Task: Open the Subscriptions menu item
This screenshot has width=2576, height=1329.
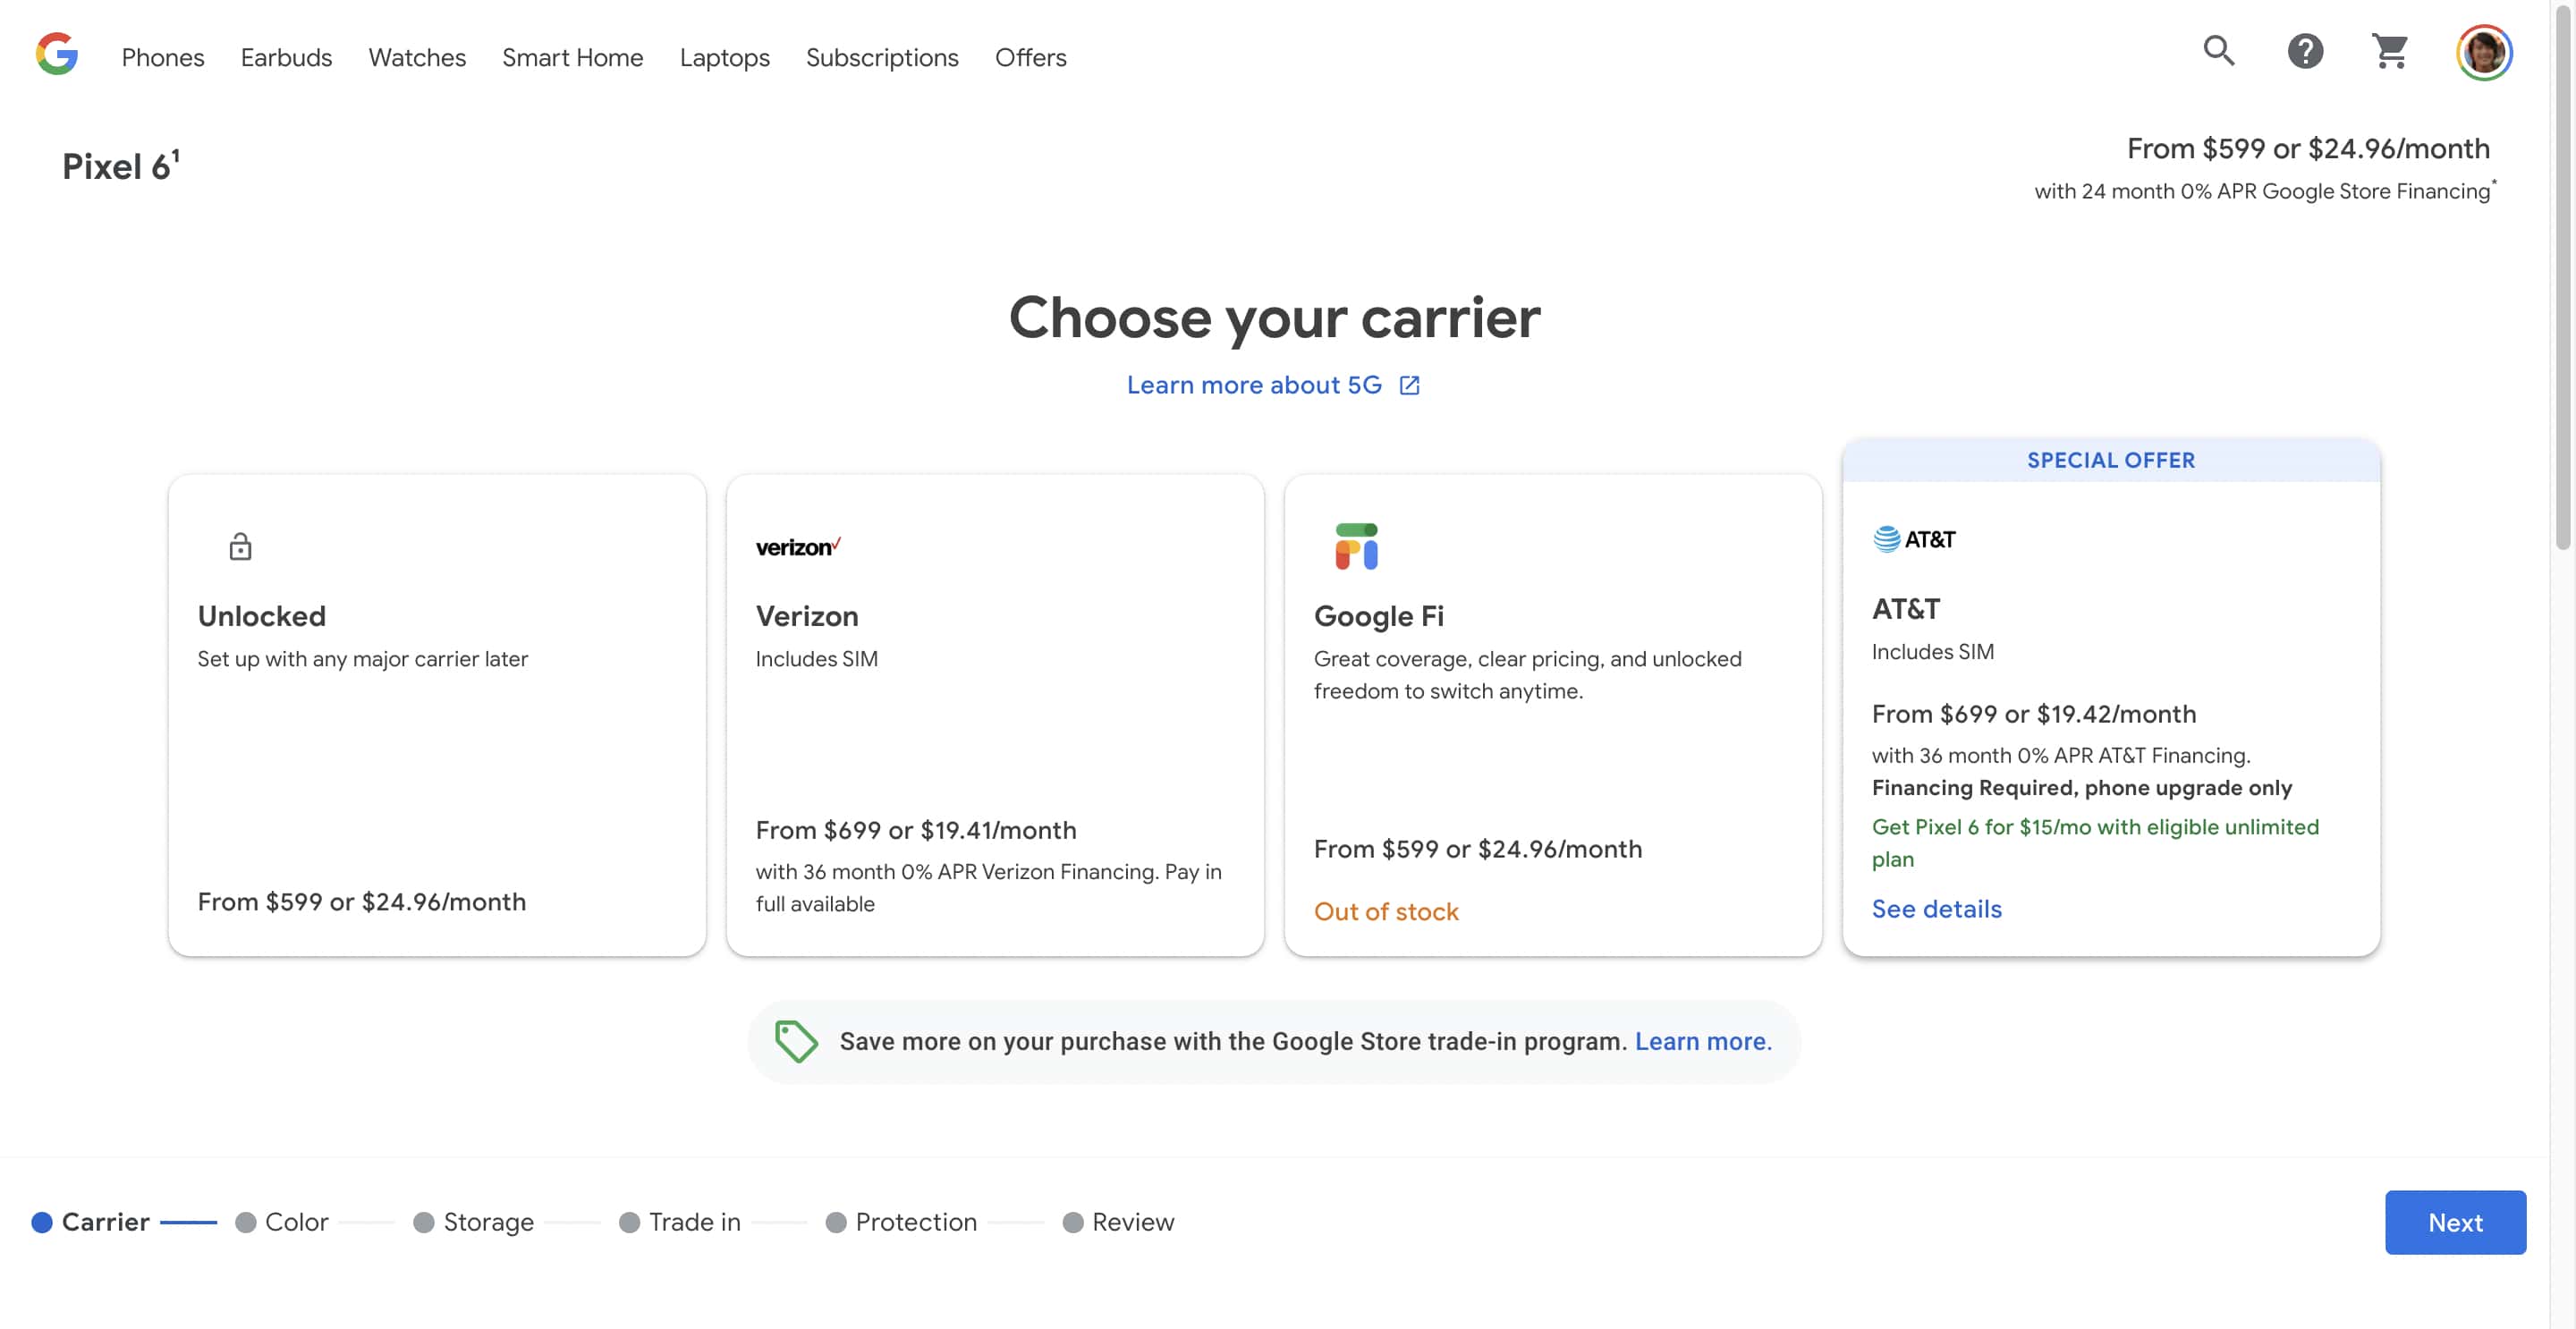Action: (881, 58)
